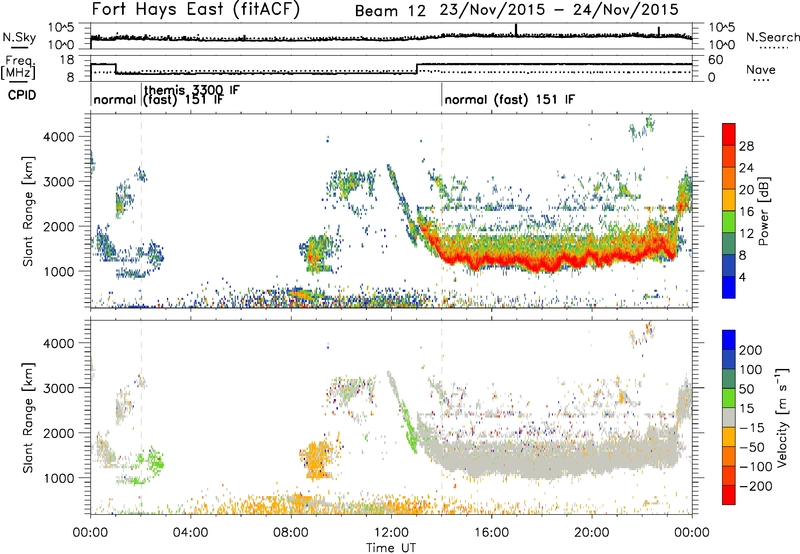Click the '20:00' time axis label
This screenshot has height=554, width=800.
(x=592, y=533)
